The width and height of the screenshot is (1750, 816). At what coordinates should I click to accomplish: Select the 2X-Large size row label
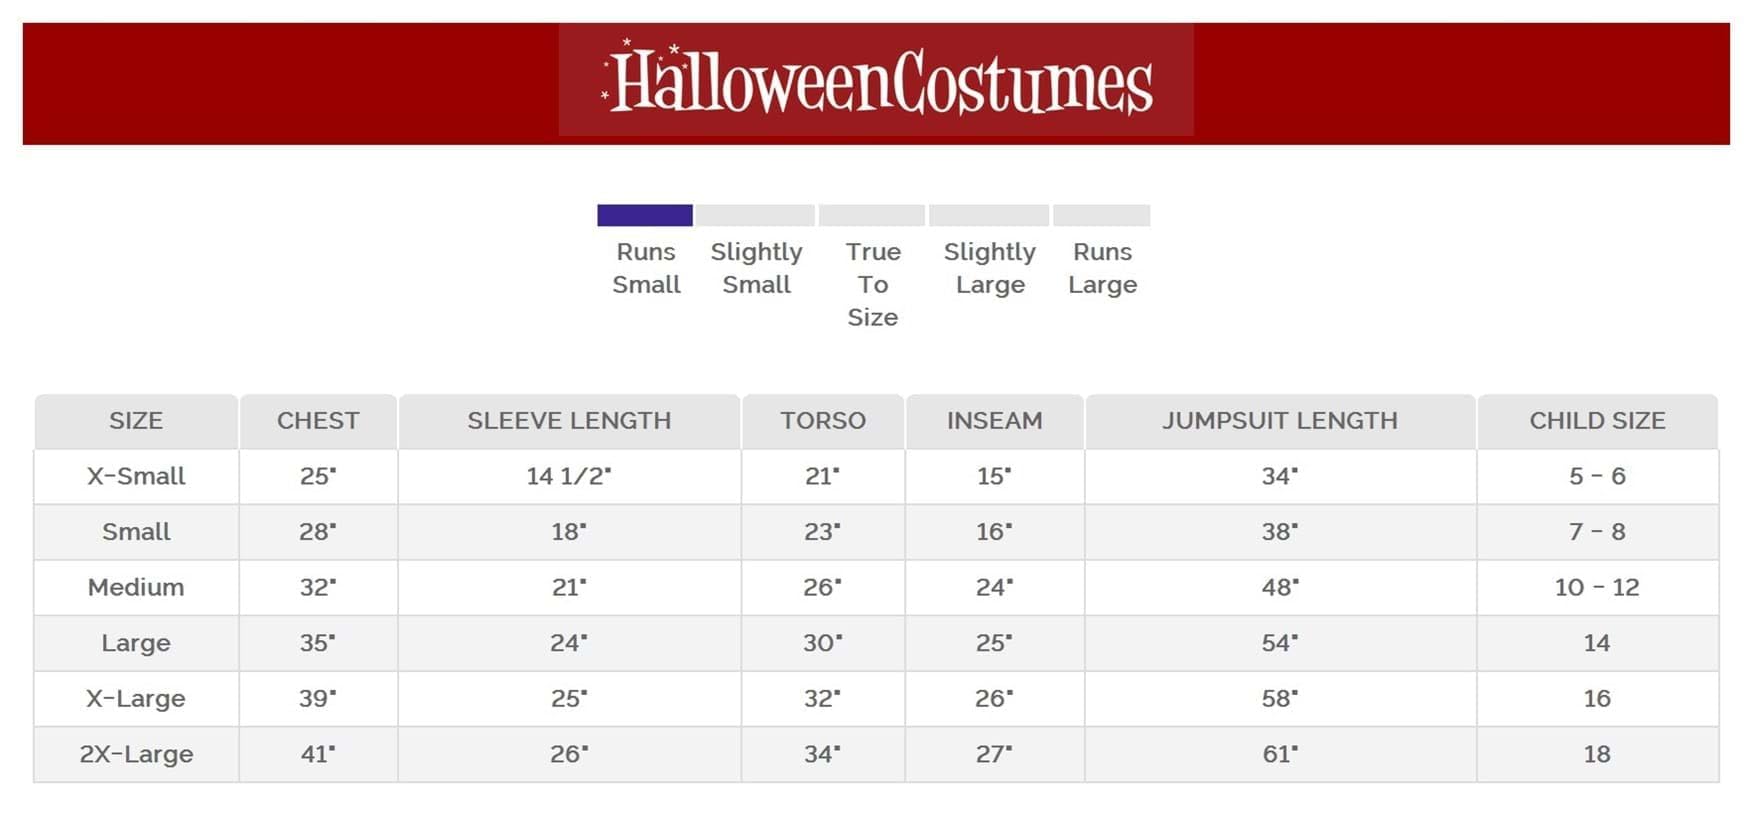pos(136,754)
